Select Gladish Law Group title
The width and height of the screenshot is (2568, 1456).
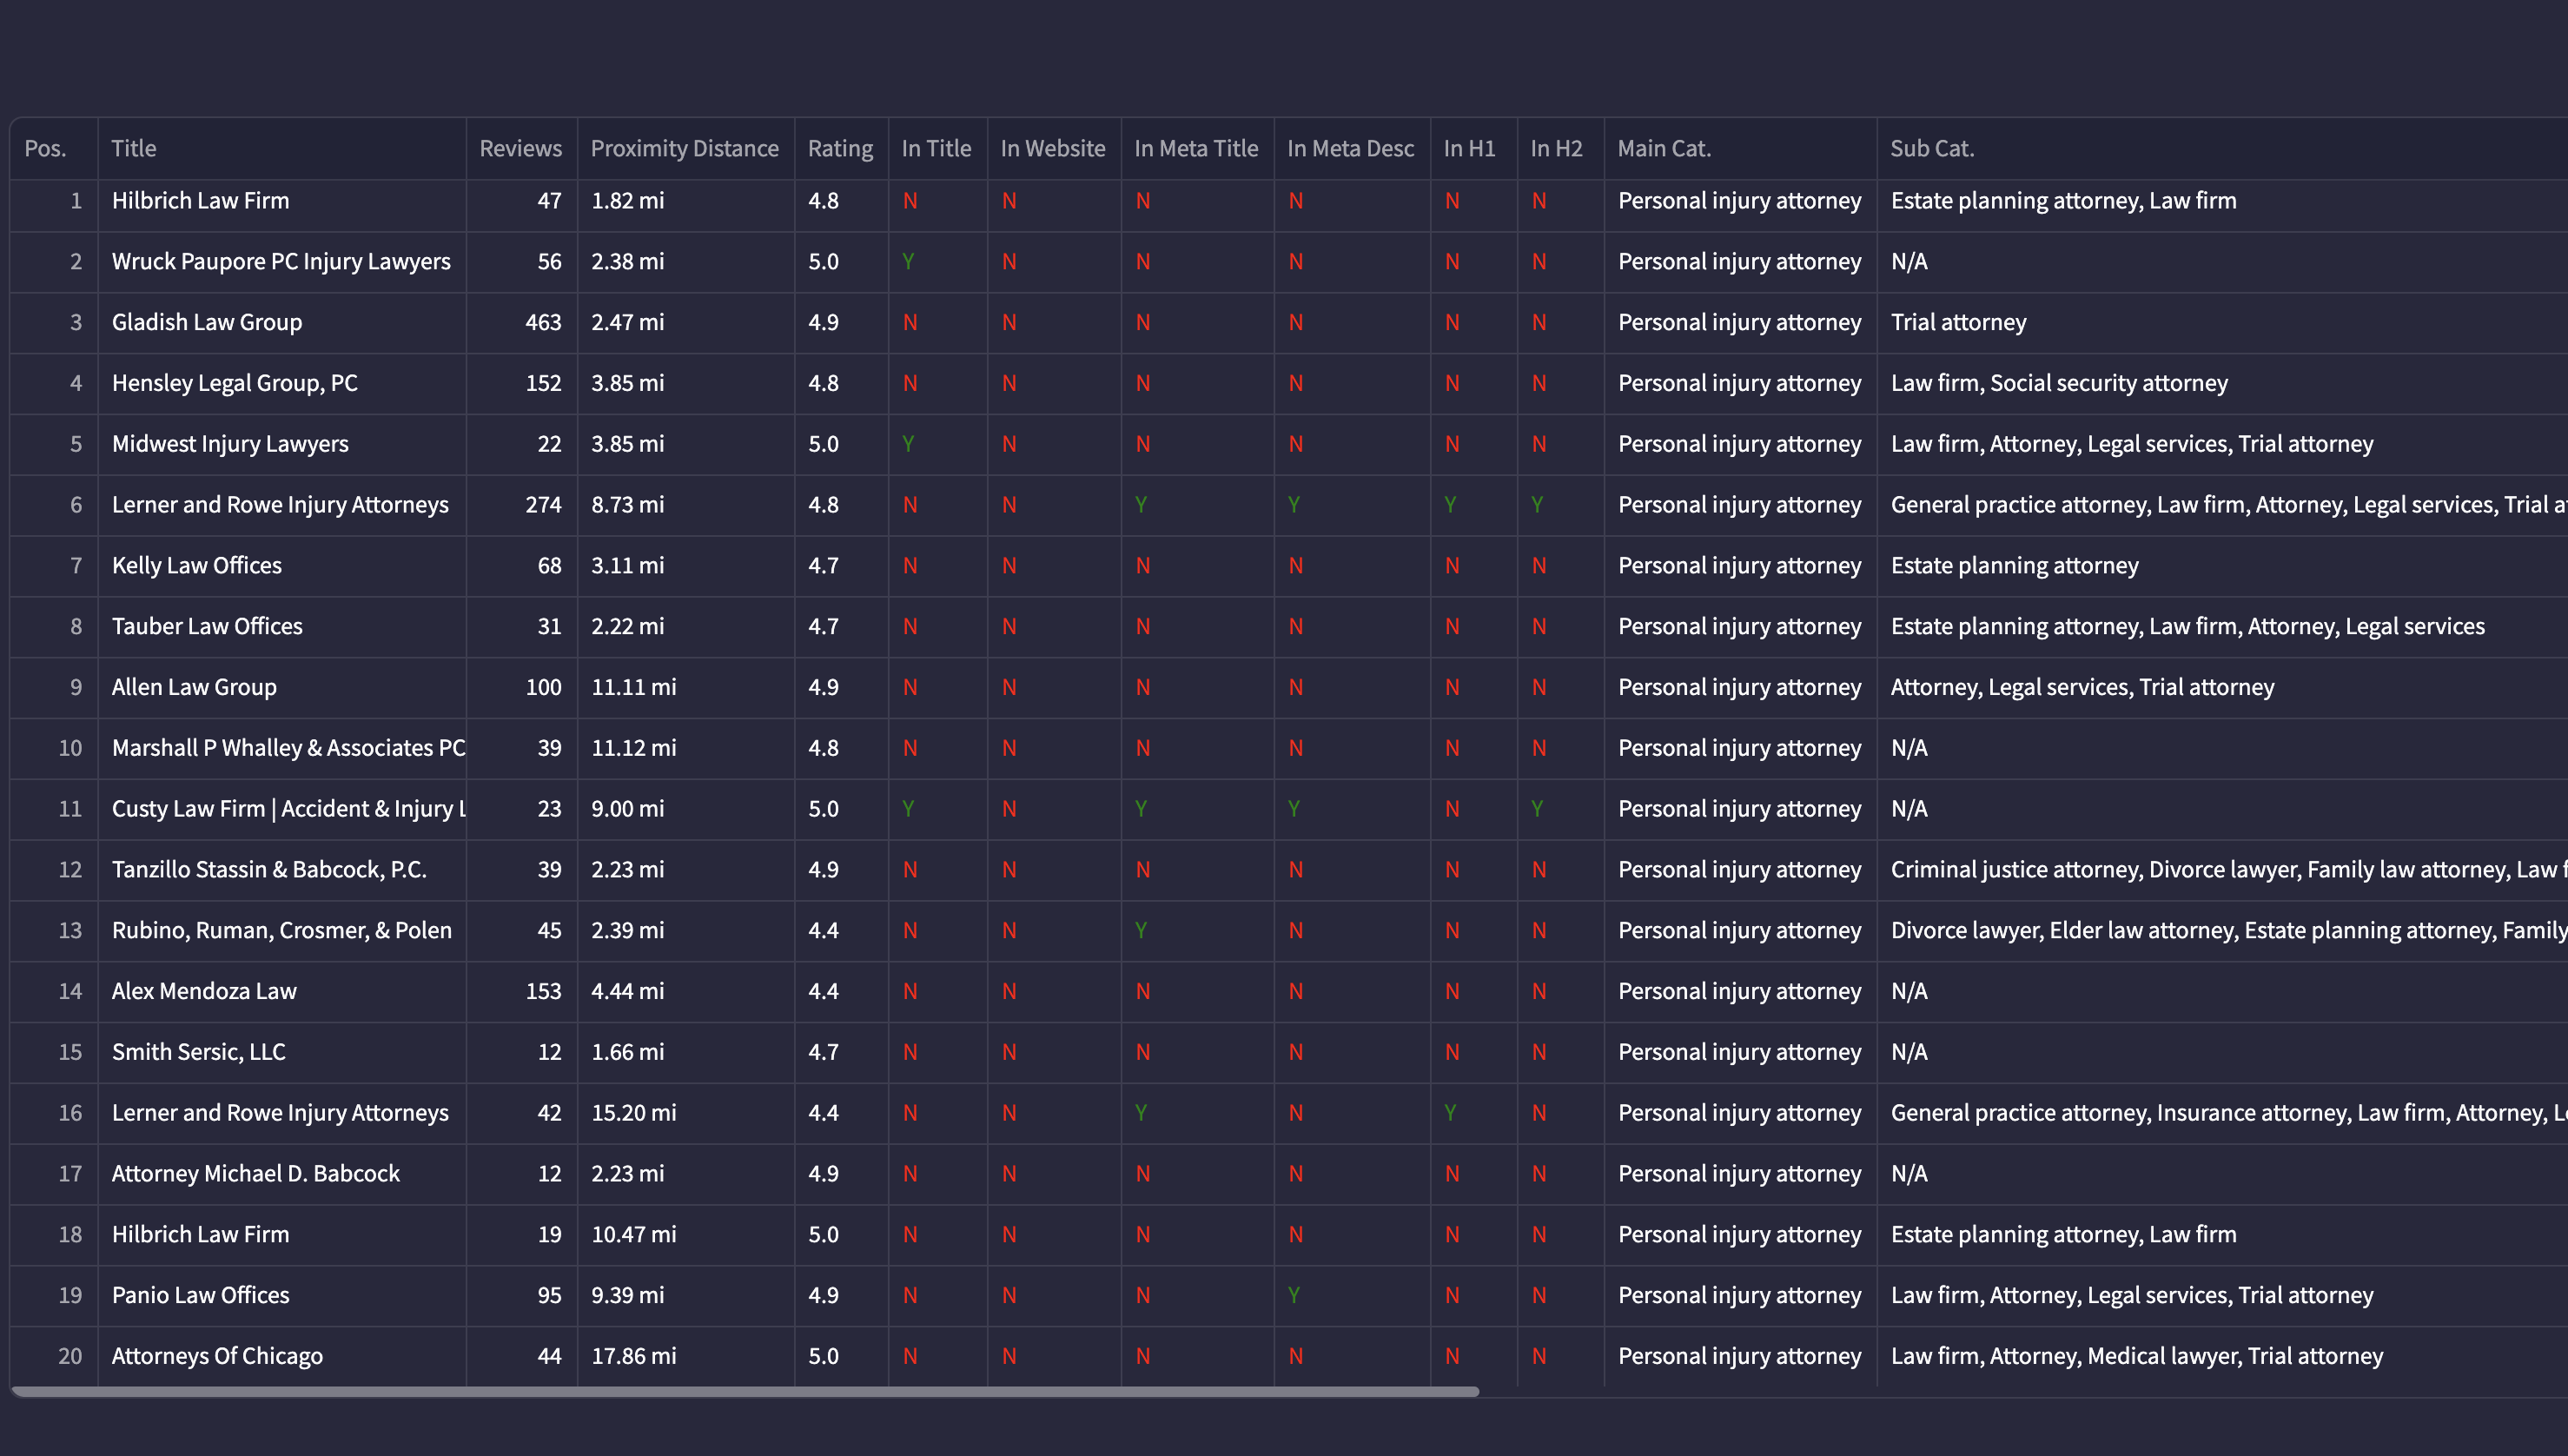(x=207, y=322)
